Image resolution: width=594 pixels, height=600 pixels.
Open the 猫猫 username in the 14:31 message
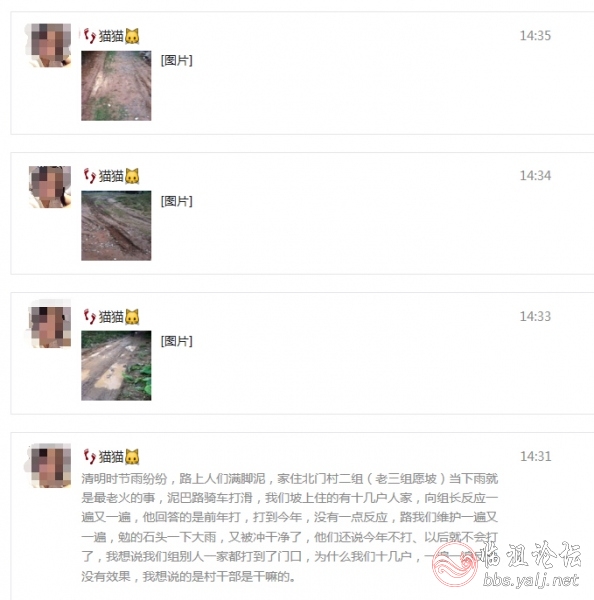click(x=111, y=457)
